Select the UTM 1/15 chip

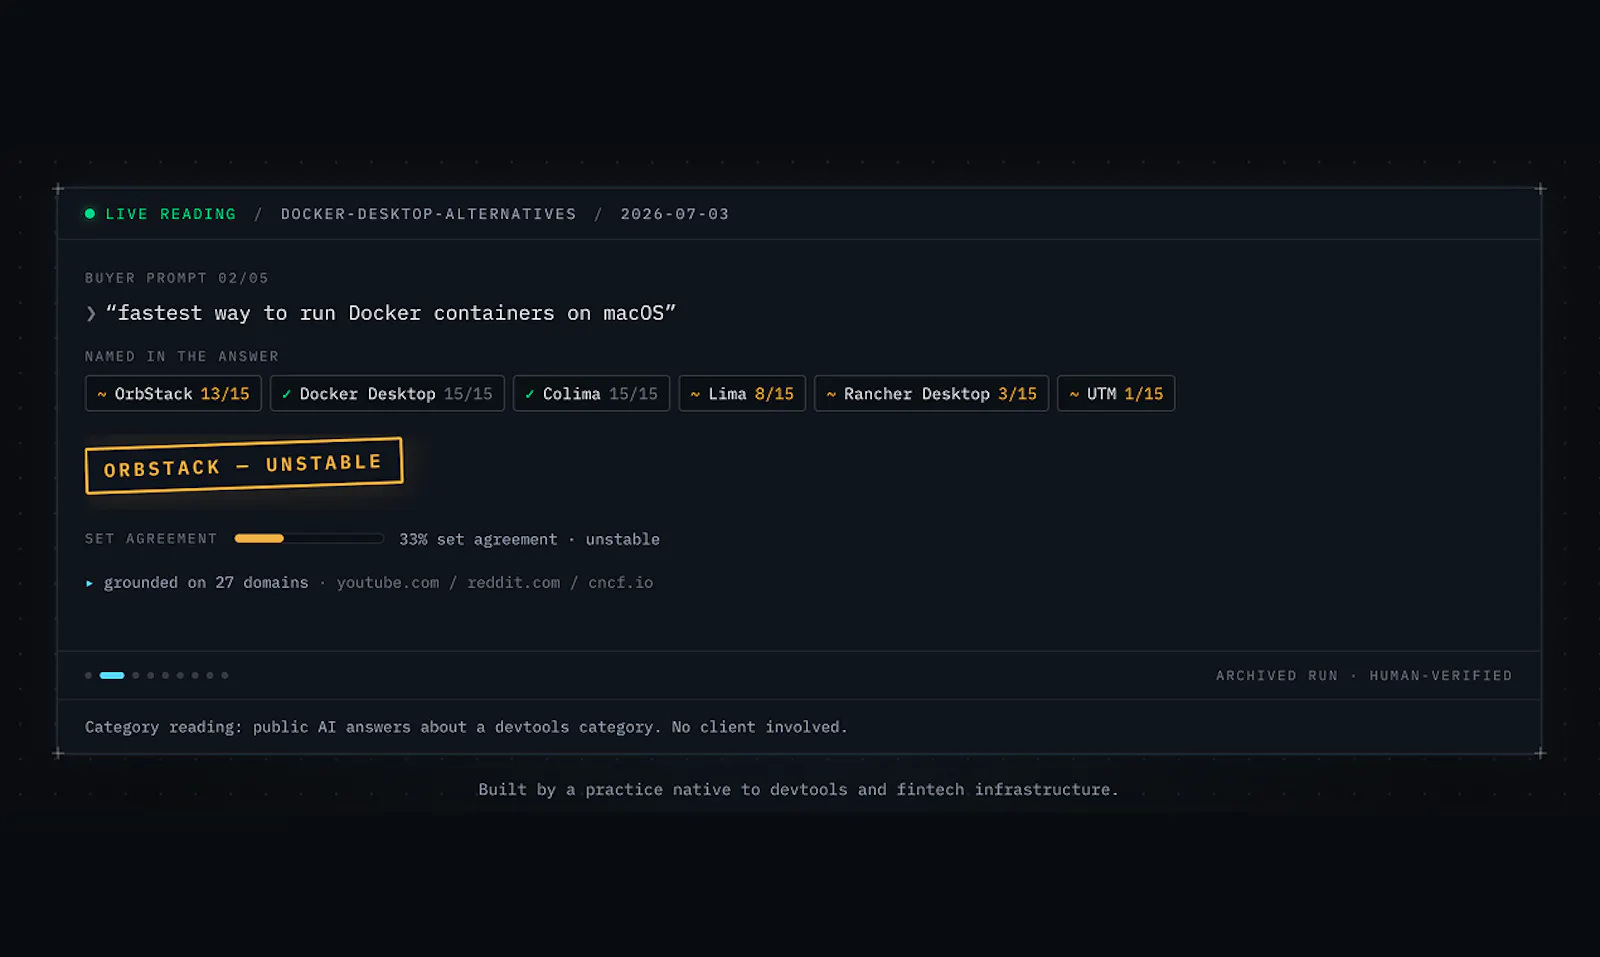1116,393
